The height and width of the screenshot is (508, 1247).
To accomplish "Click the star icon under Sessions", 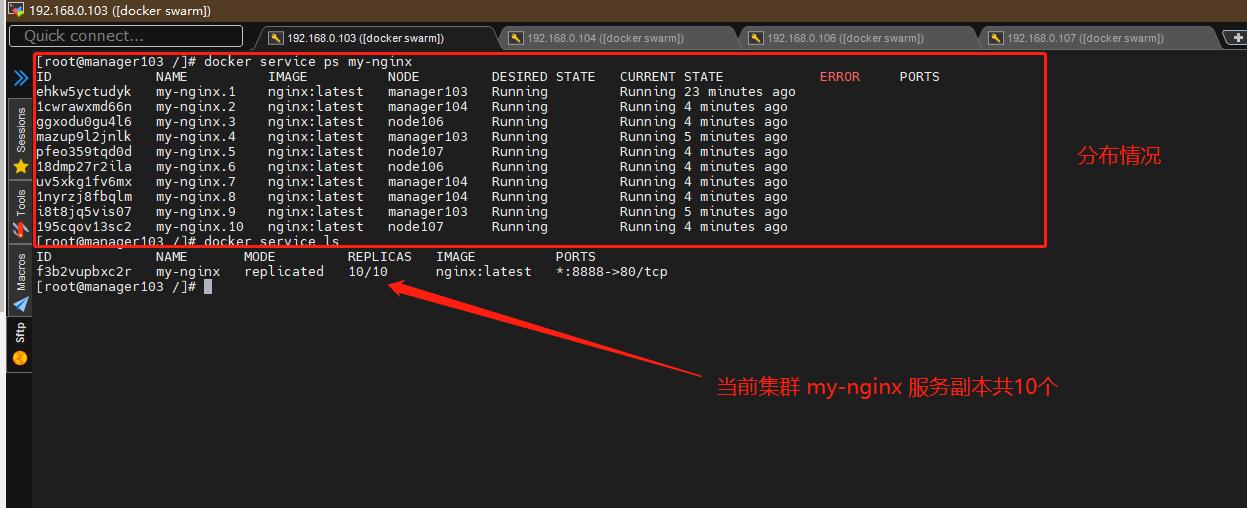I will (20, 166).
